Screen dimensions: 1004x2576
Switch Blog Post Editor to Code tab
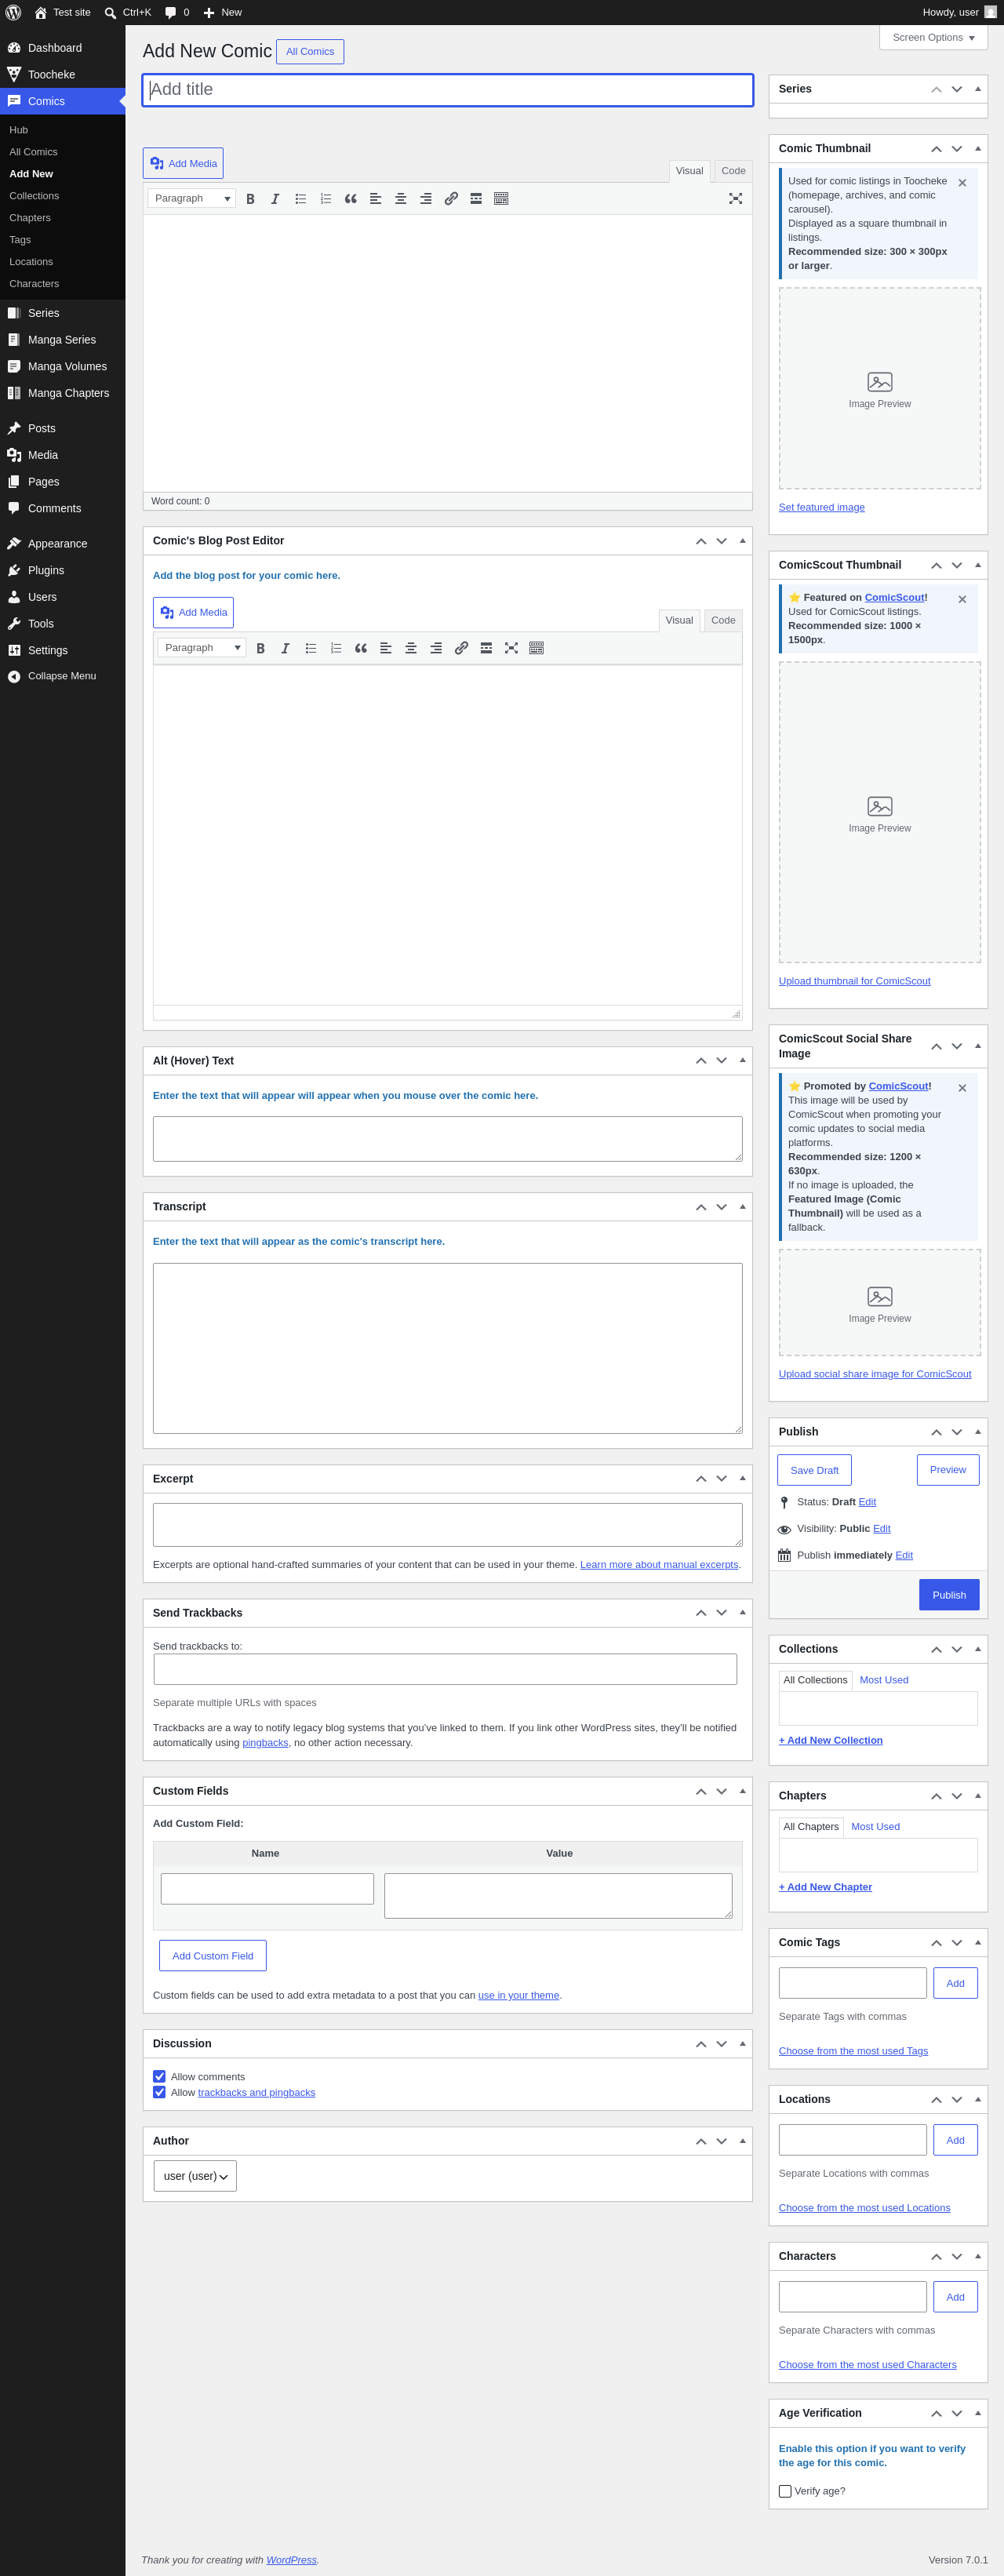coord(723,620)
